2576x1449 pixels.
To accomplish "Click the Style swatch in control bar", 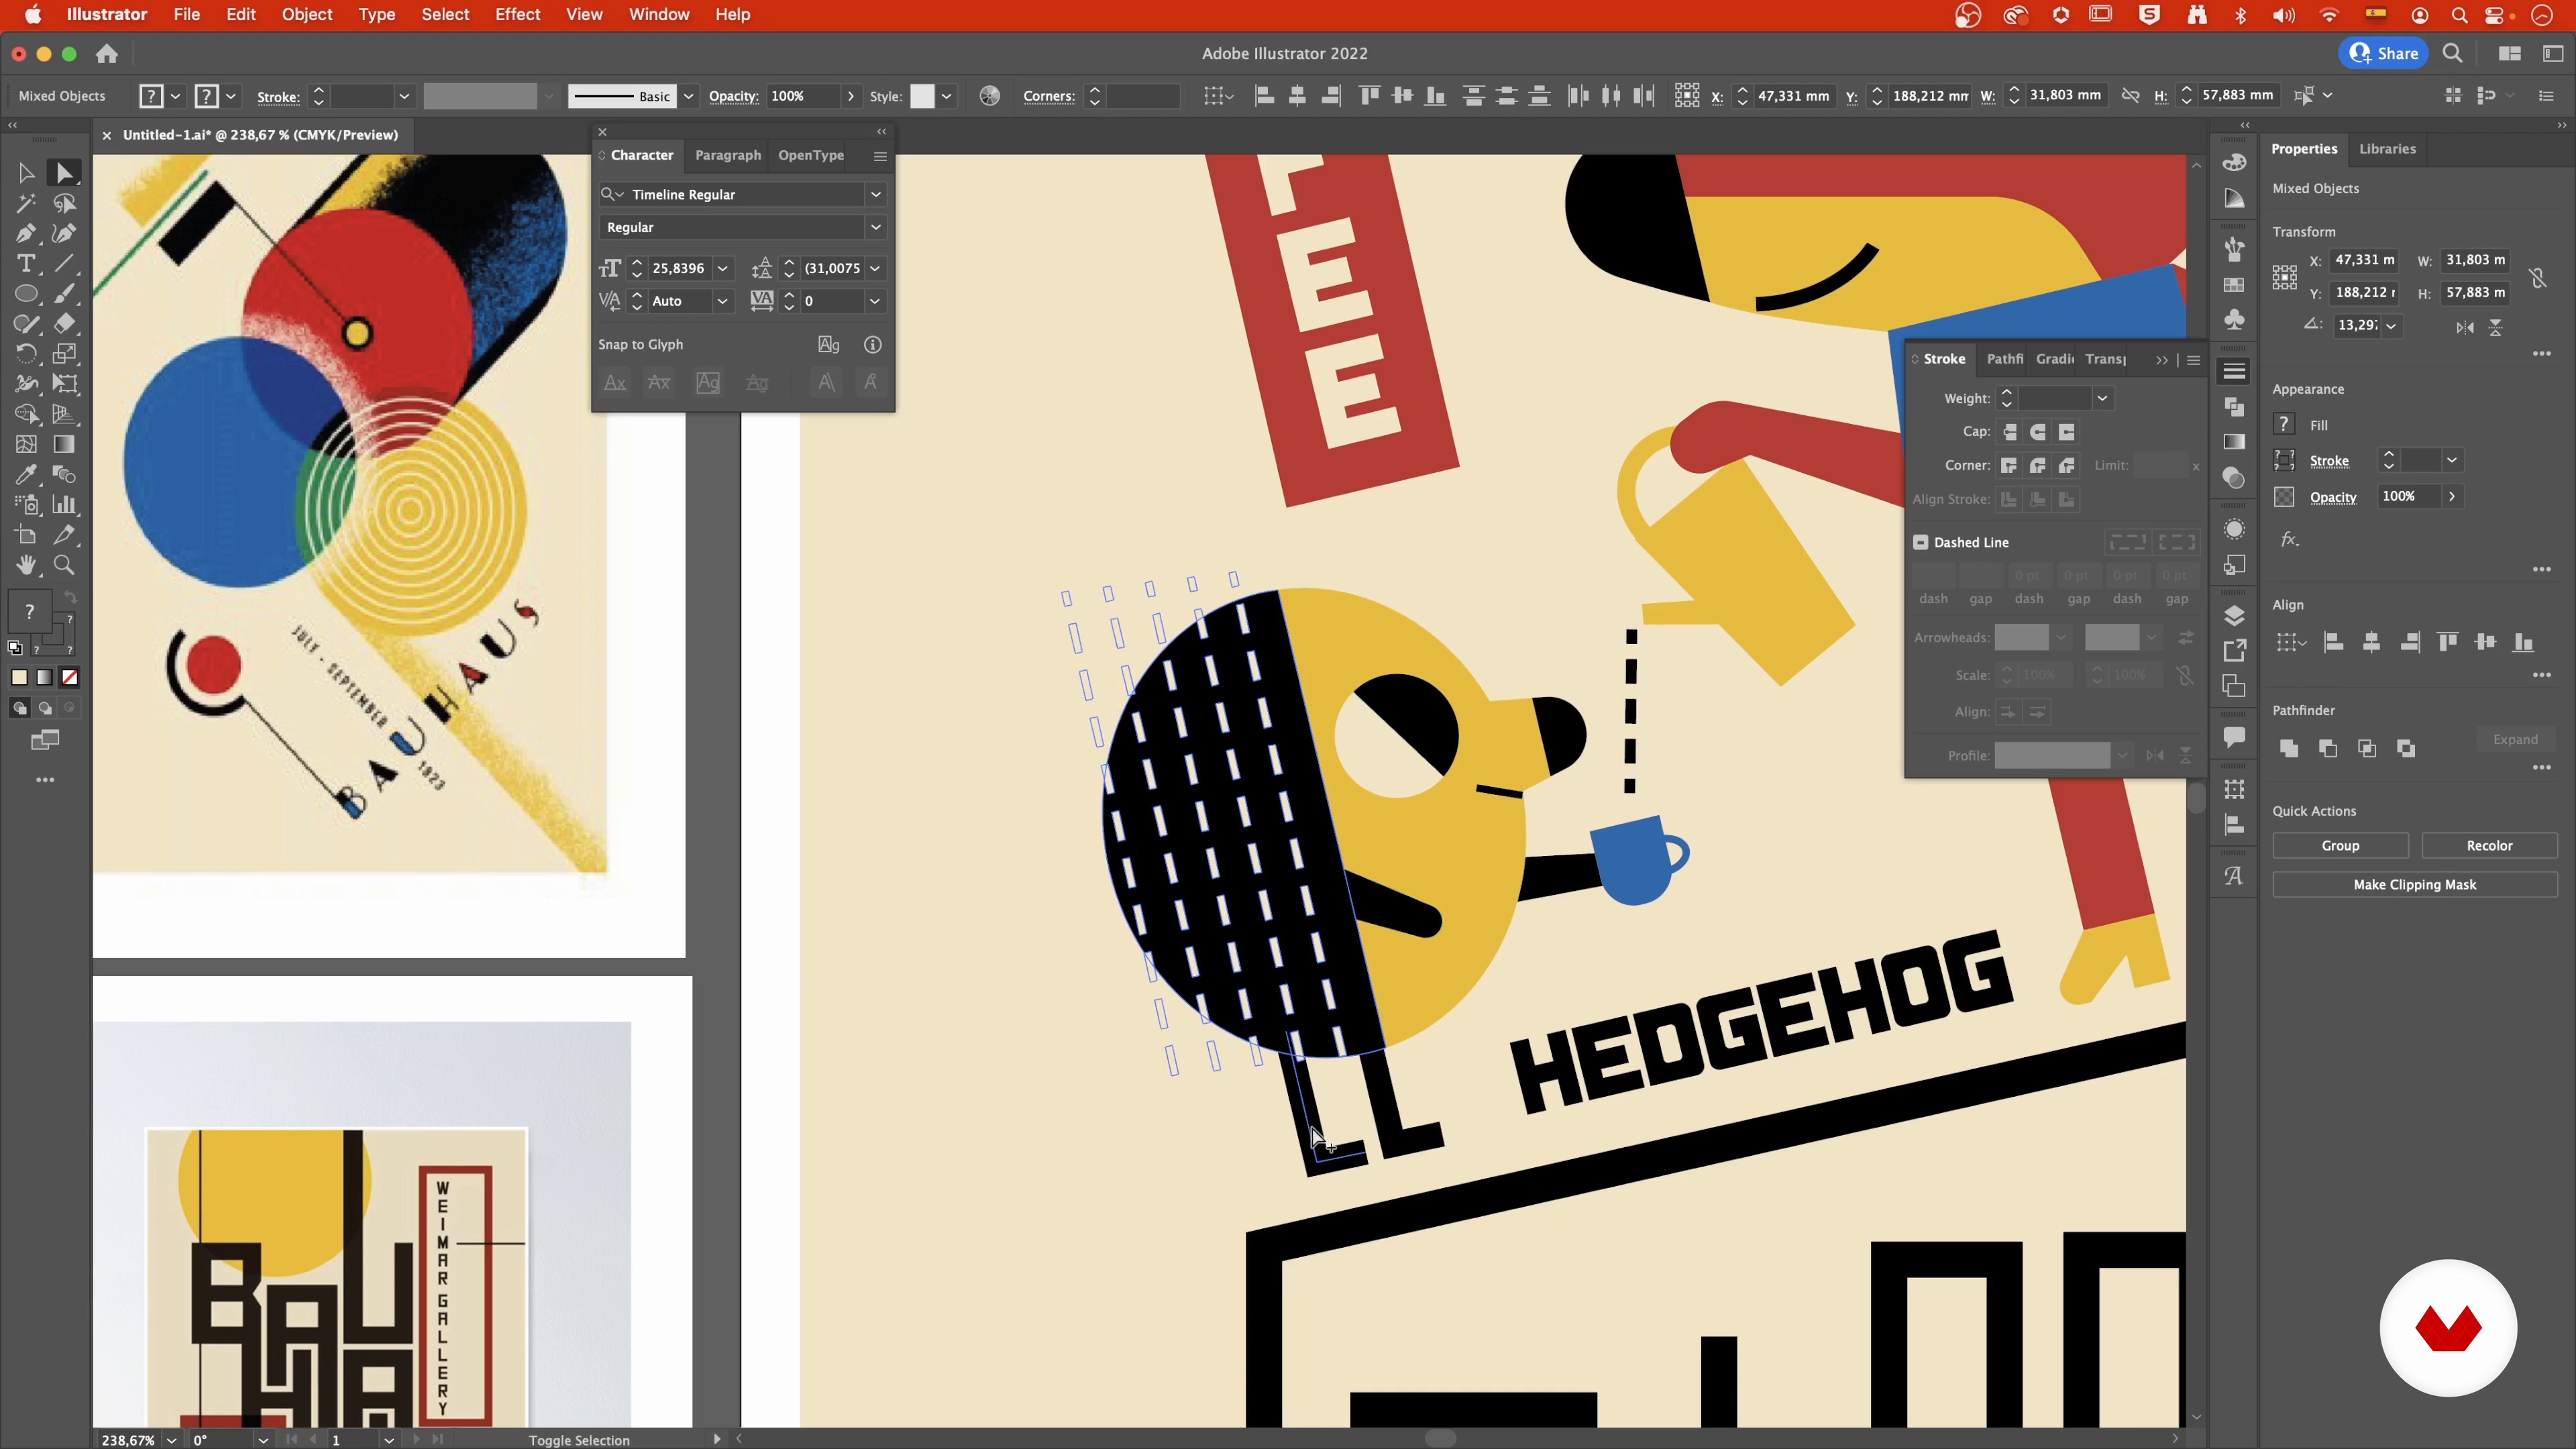I will [x=922, y=96].
